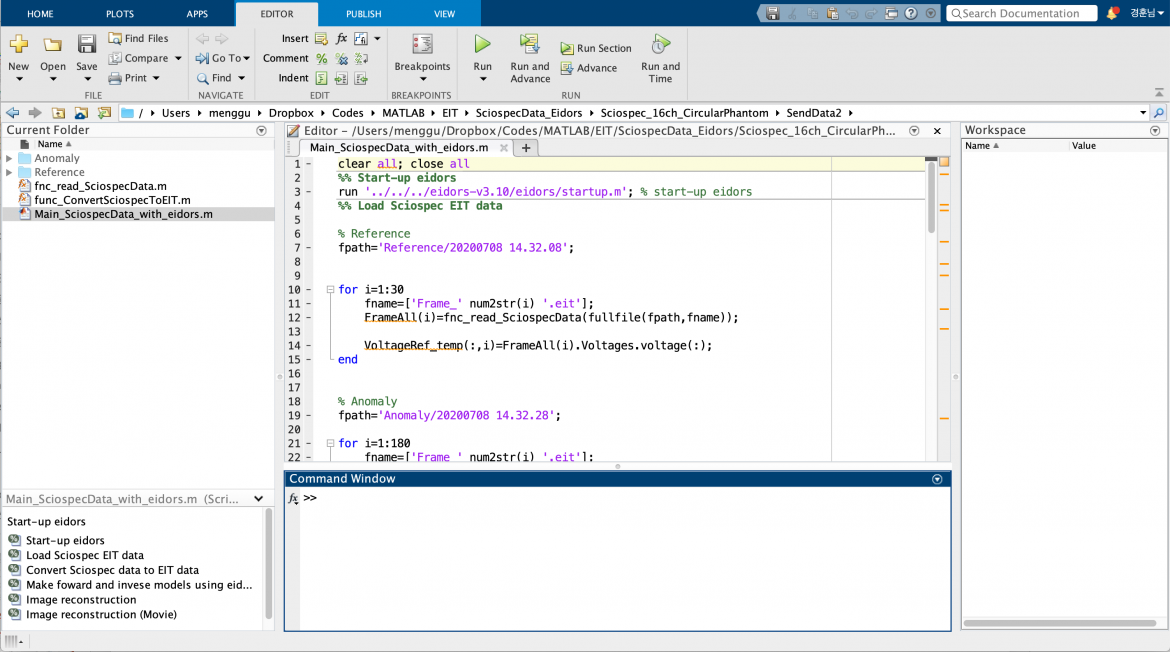1170x652 pixels.
Task: Click the New file plus icon
Action: (19, 44)
